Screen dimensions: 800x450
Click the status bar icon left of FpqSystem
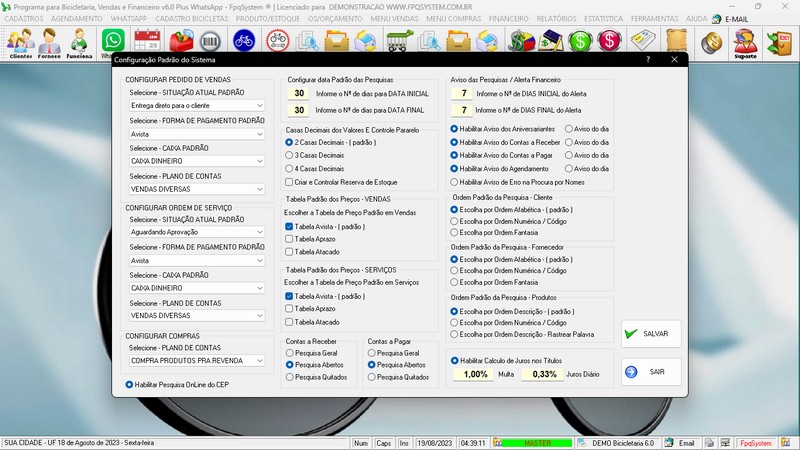(x=725, y=443)
